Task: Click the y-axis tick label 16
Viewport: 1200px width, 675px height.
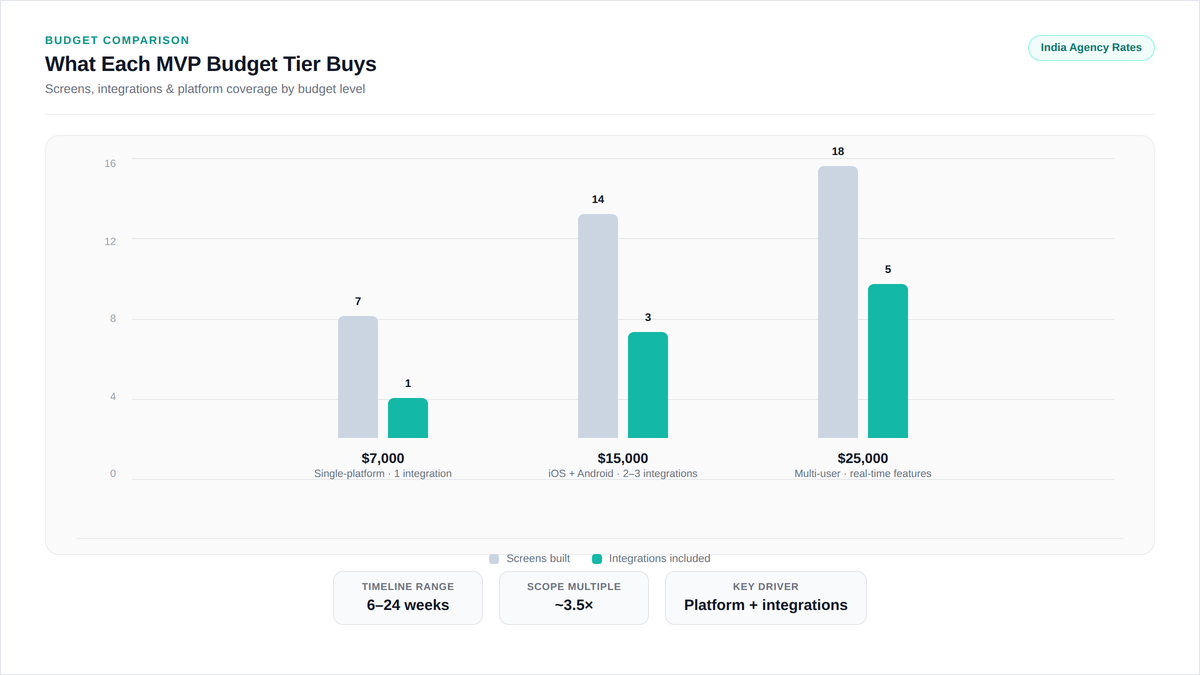Action: 110,163
